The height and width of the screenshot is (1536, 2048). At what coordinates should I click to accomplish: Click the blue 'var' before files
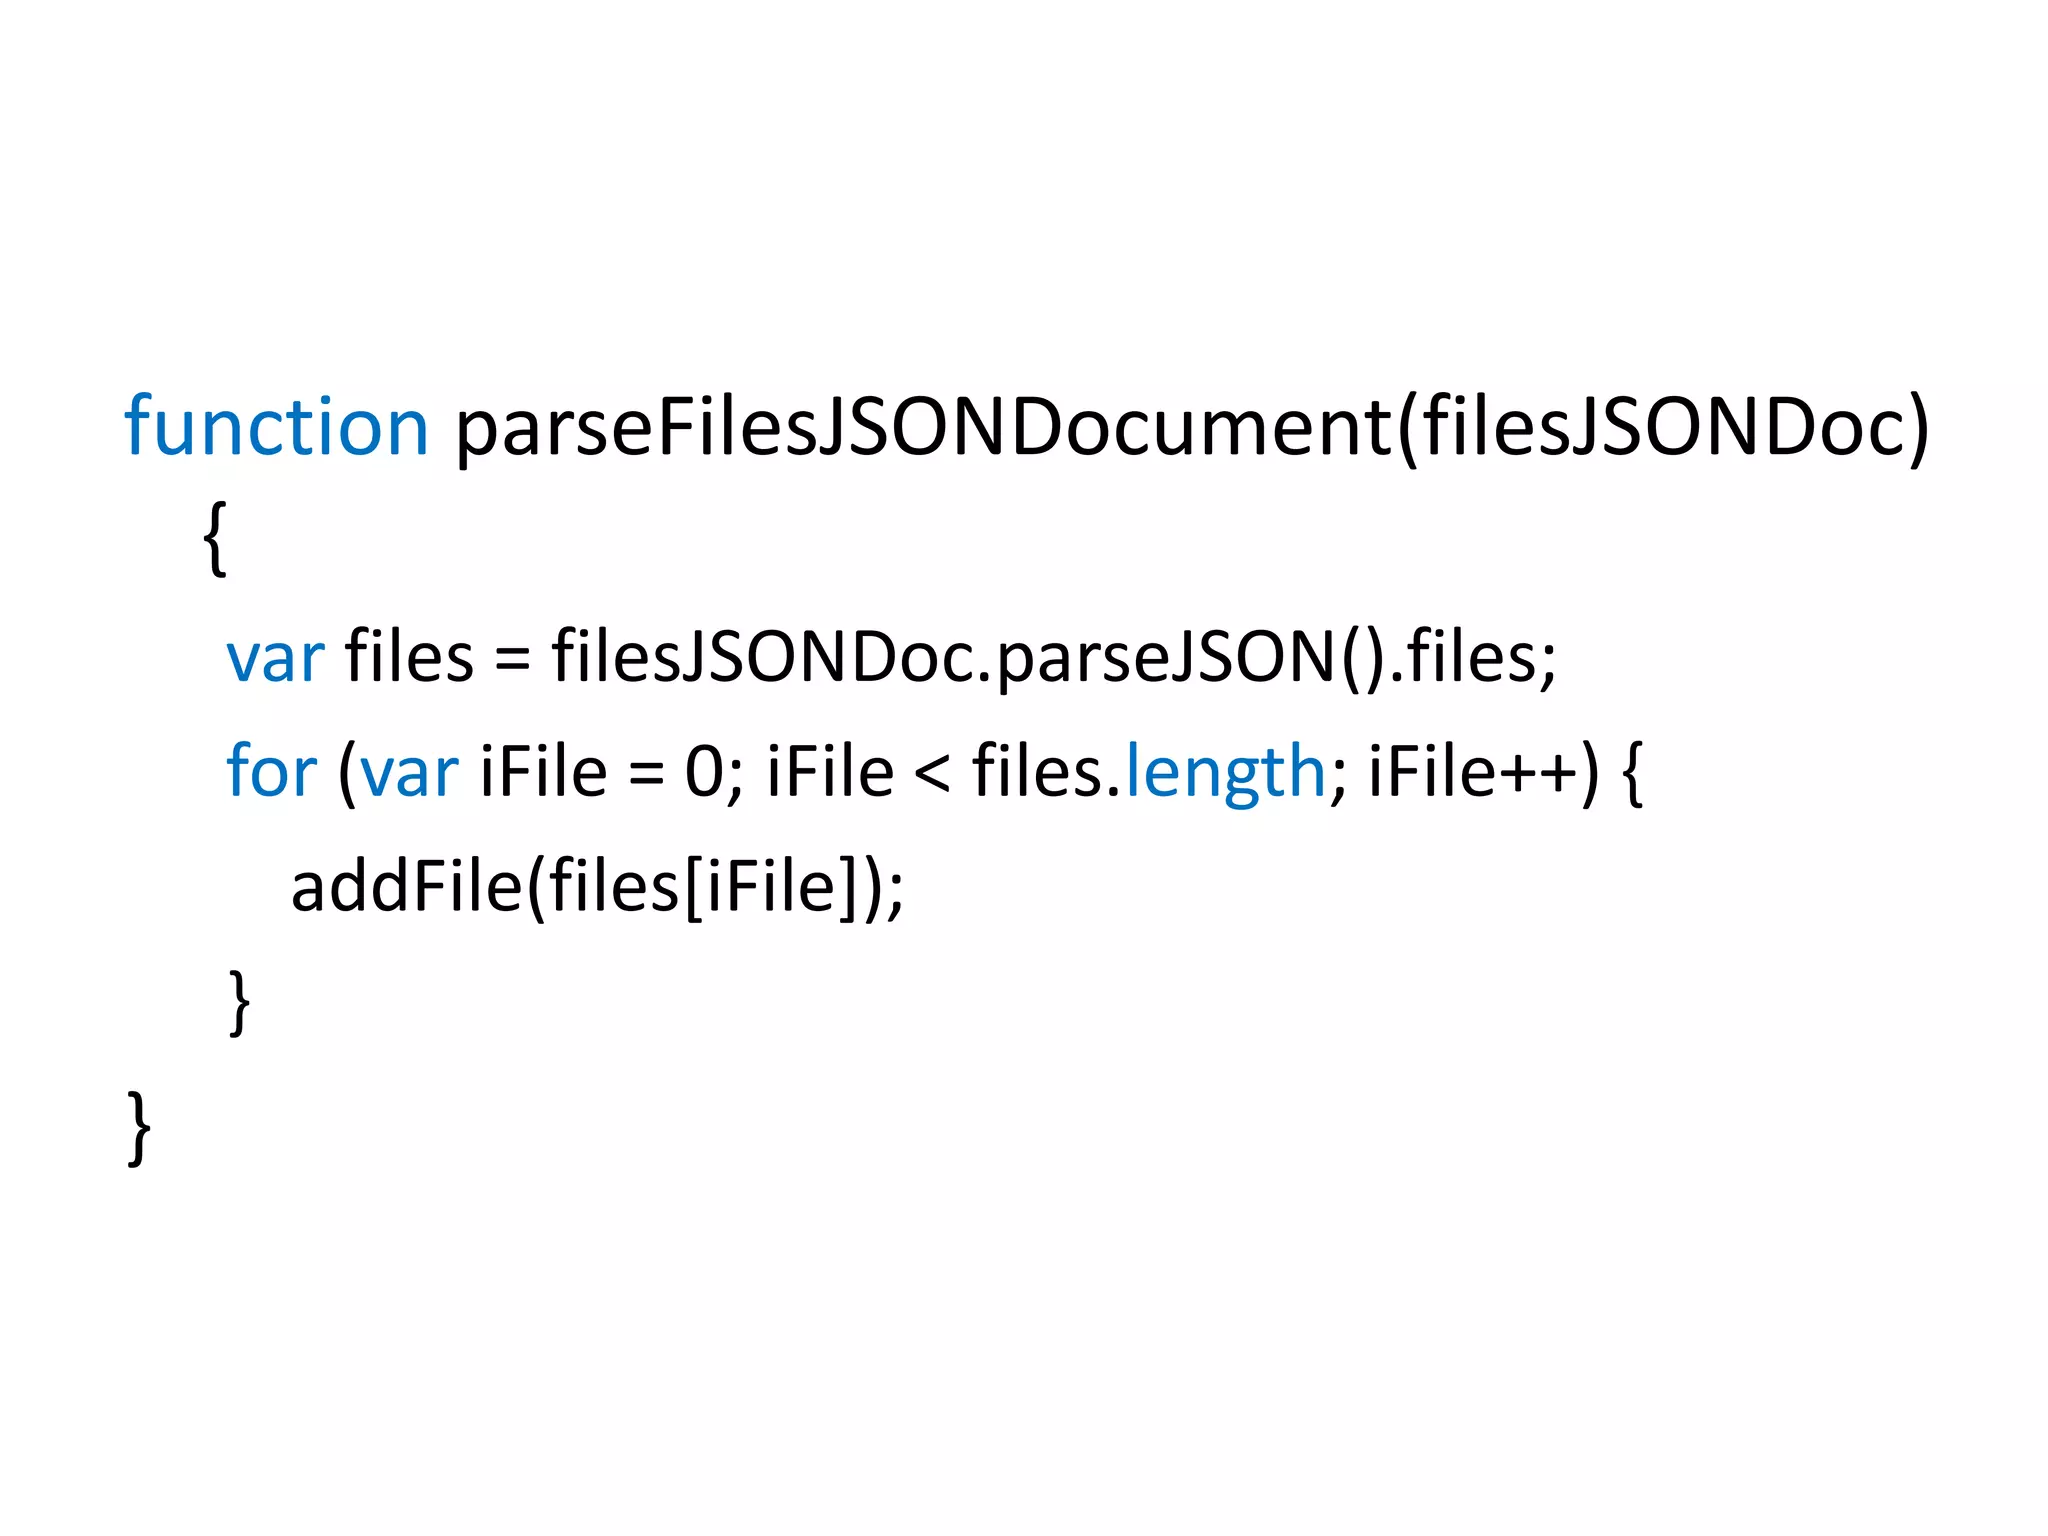pyautogui.click(x=276, y=660)
